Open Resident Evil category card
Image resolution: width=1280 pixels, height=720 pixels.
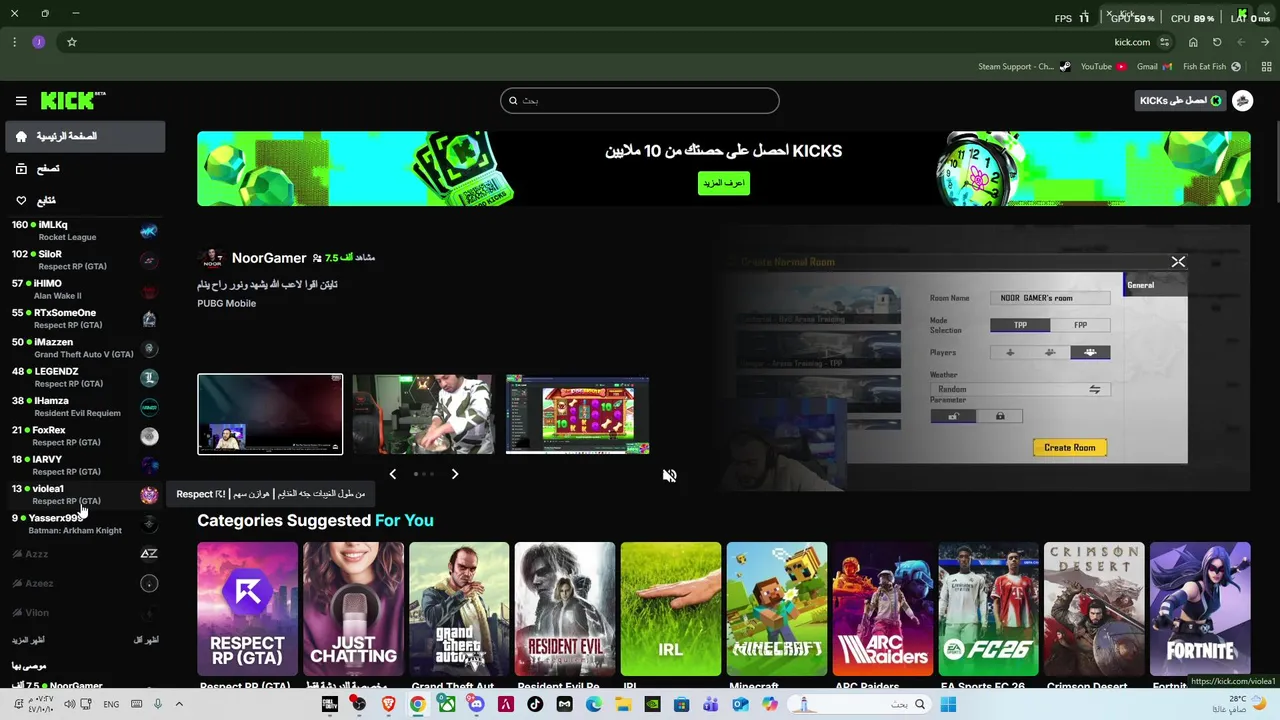[x=565, y=609]
